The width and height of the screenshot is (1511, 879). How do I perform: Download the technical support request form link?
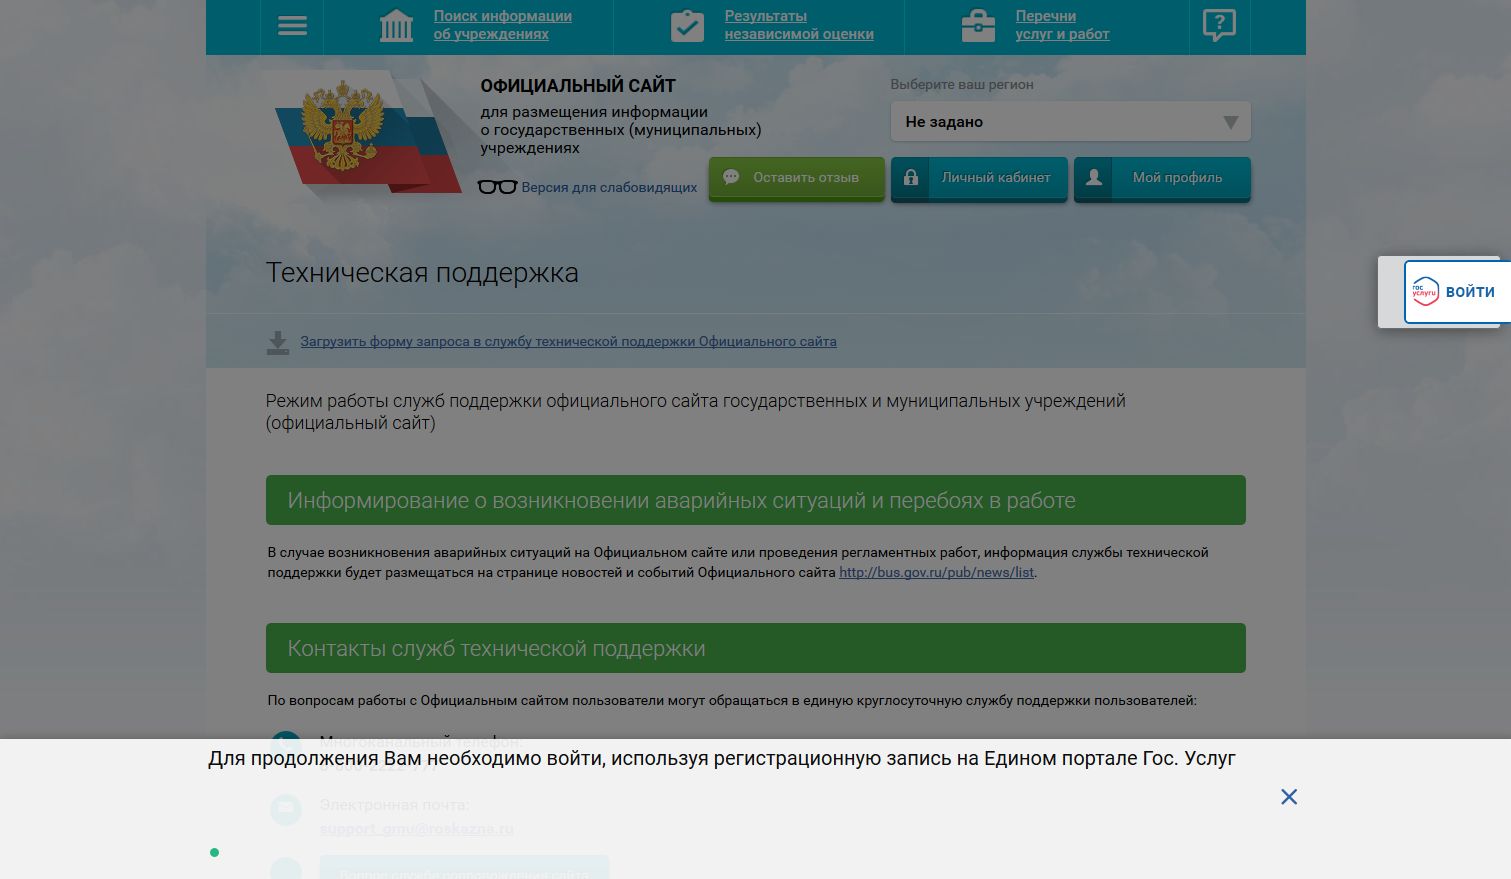(x=568, y=342)
